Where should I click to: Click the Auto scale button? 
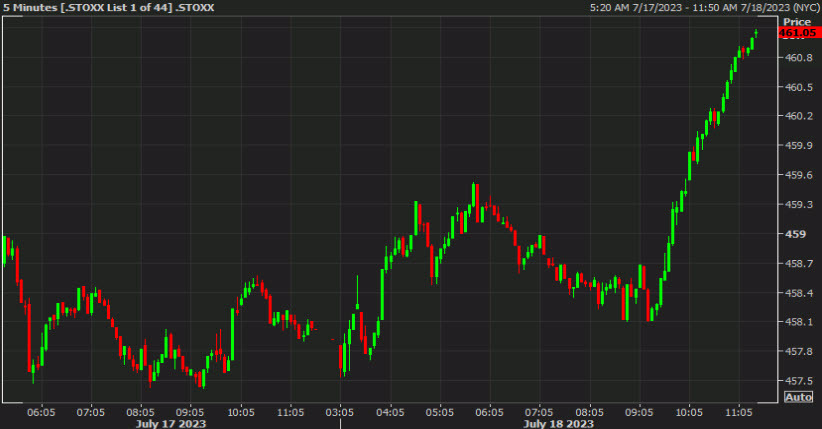798,397
